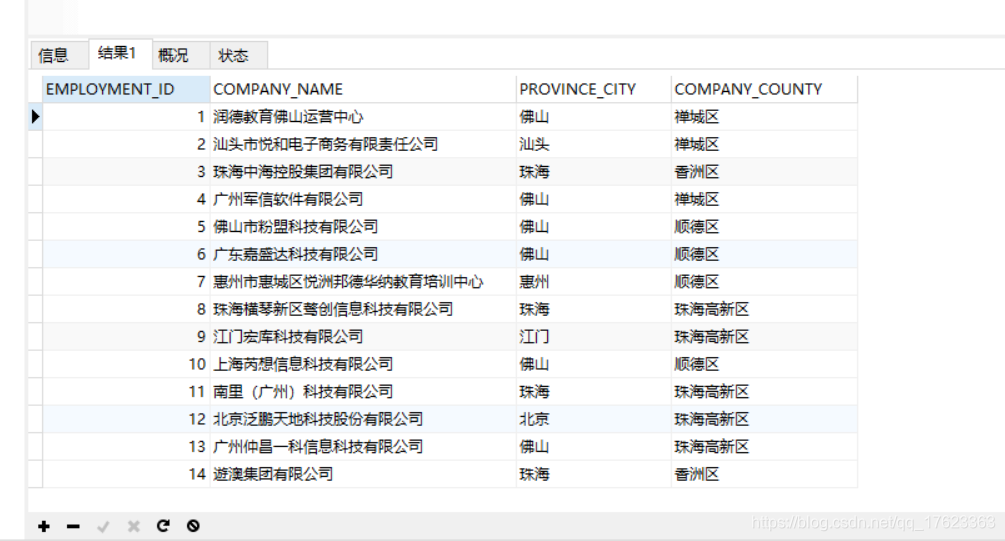Click EMPLOYMENT_ID cell with value 12
Image resolution: width=1005 pixels, height=541 pixels.
tap(126, 419)
